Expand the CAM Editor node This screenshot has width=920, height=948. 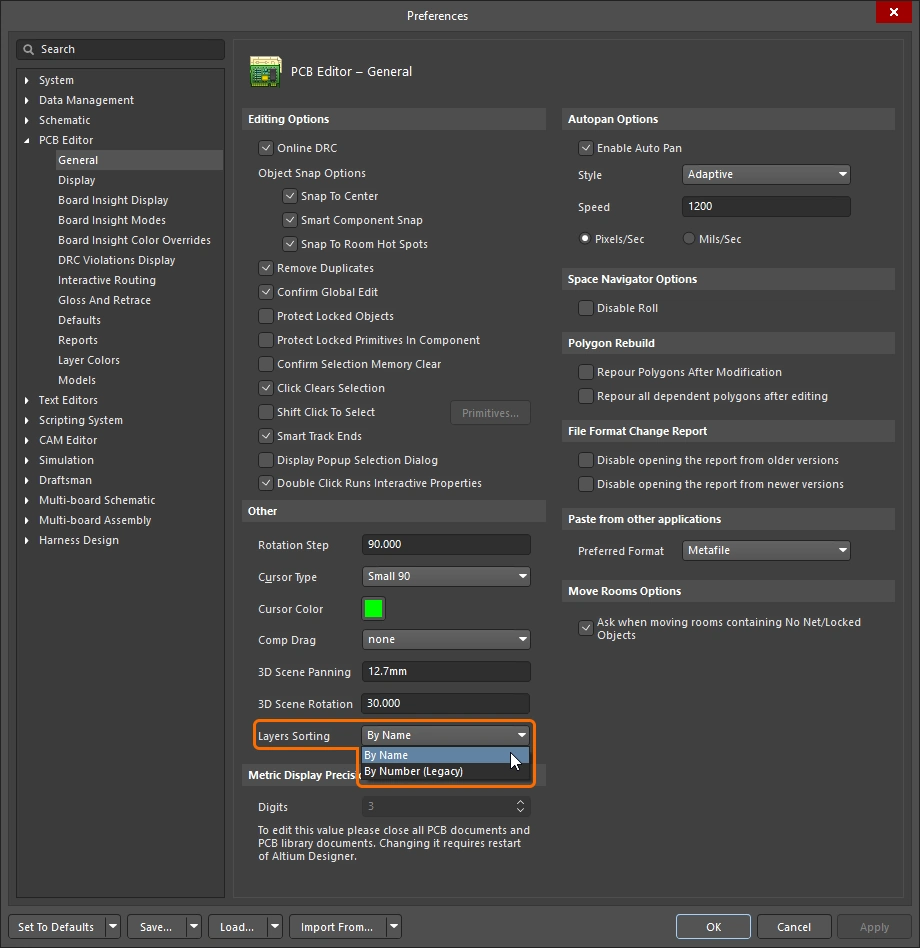(x=27, y=440)
